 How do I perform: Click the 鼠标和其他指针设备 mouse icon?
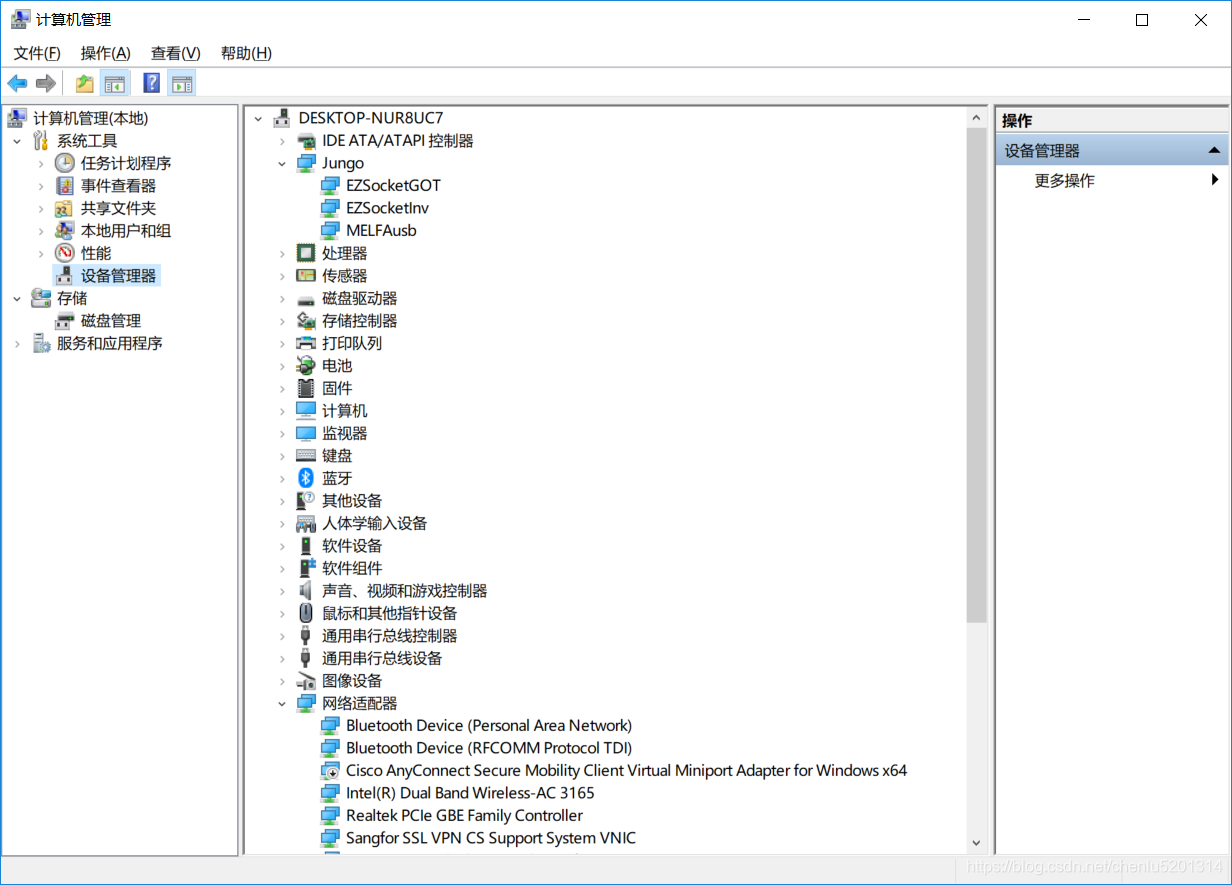click(x=306, y=613)
